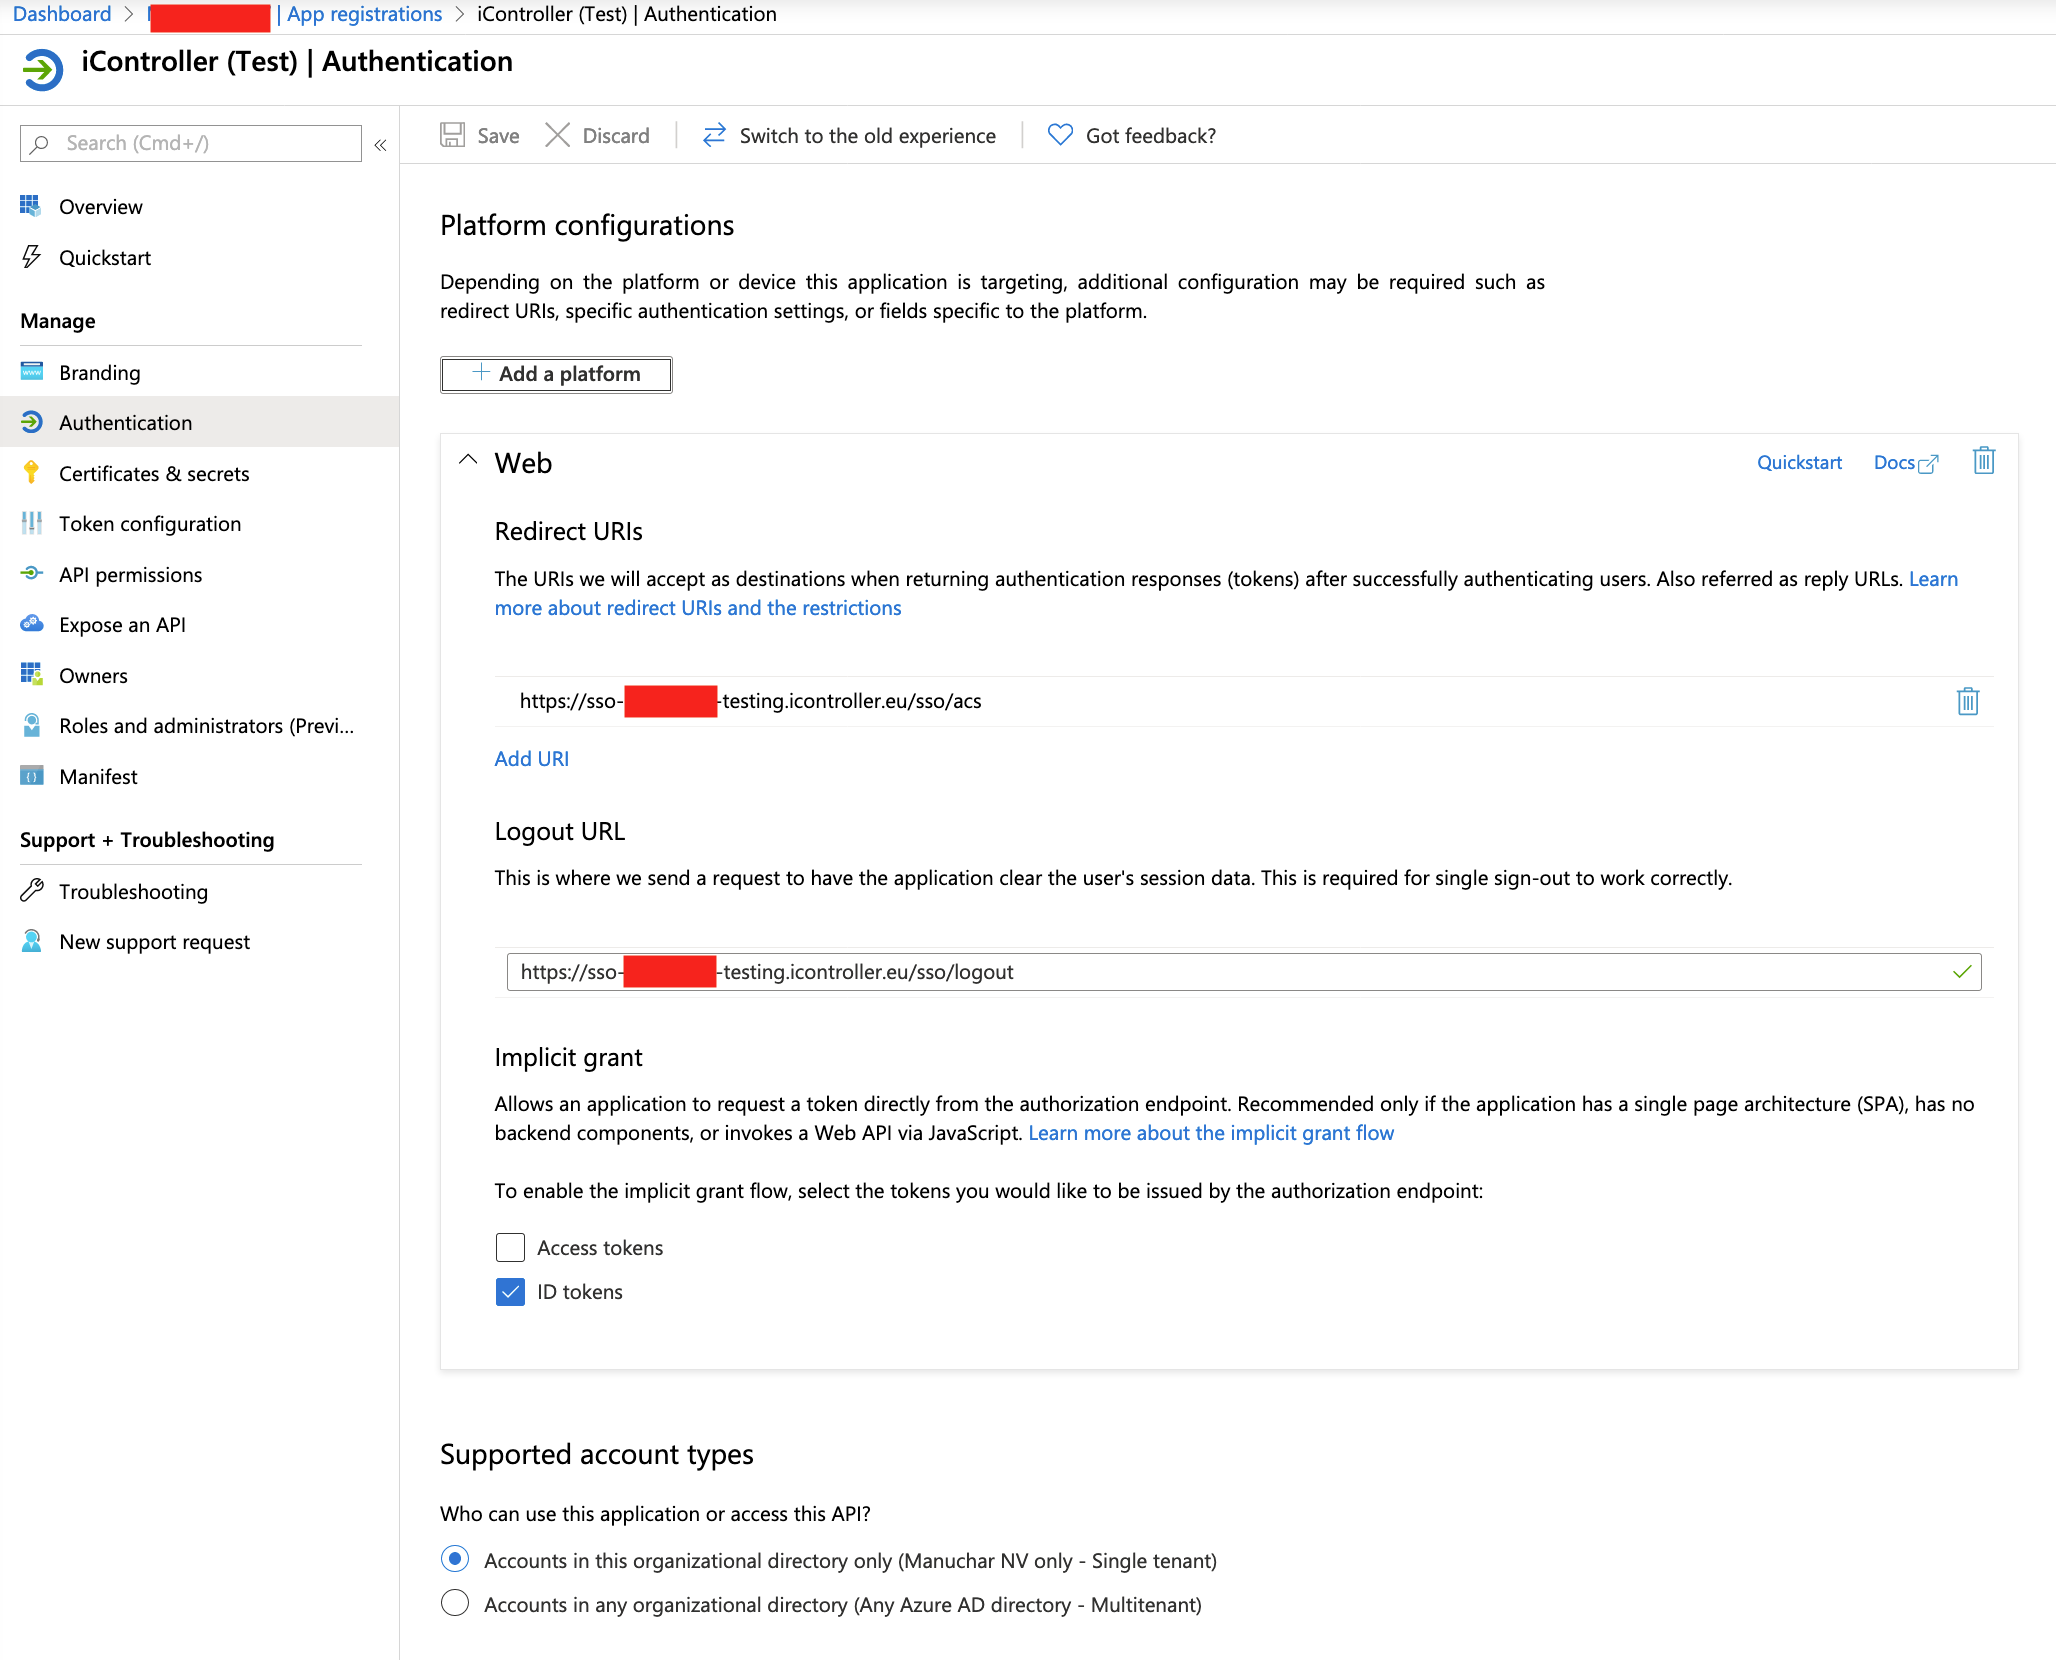
Task: Click the feedback heart icon
Action: (1060, 135)
